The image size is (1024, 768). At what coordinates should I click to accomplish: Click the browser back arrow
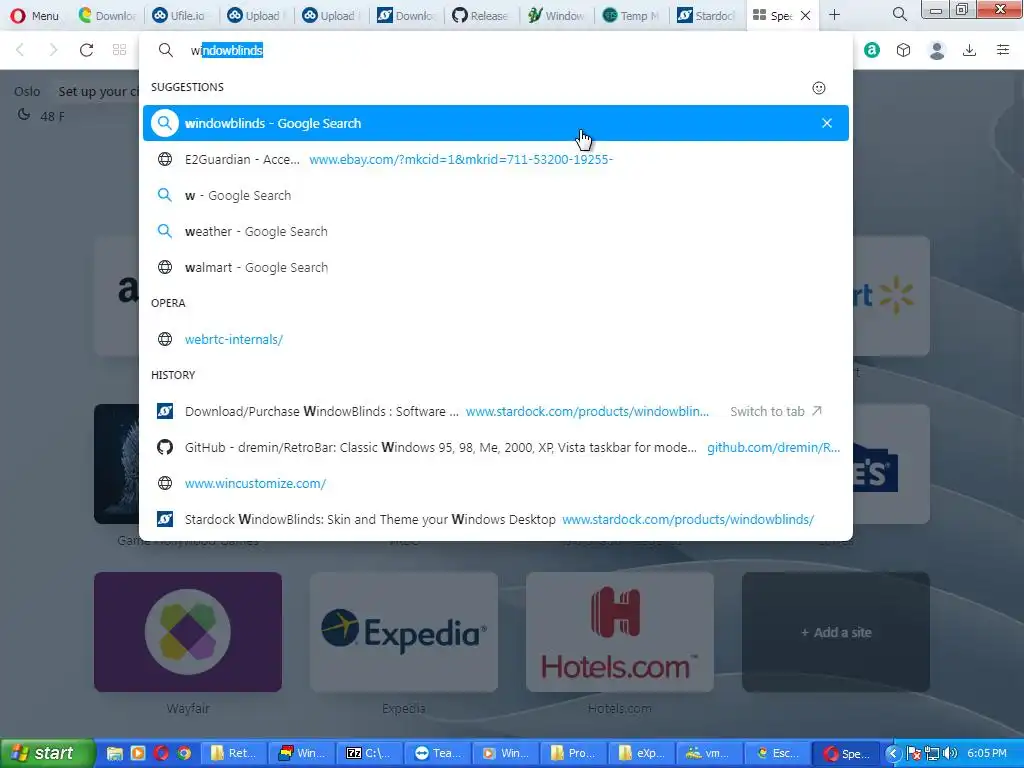(x=20, y=50)
